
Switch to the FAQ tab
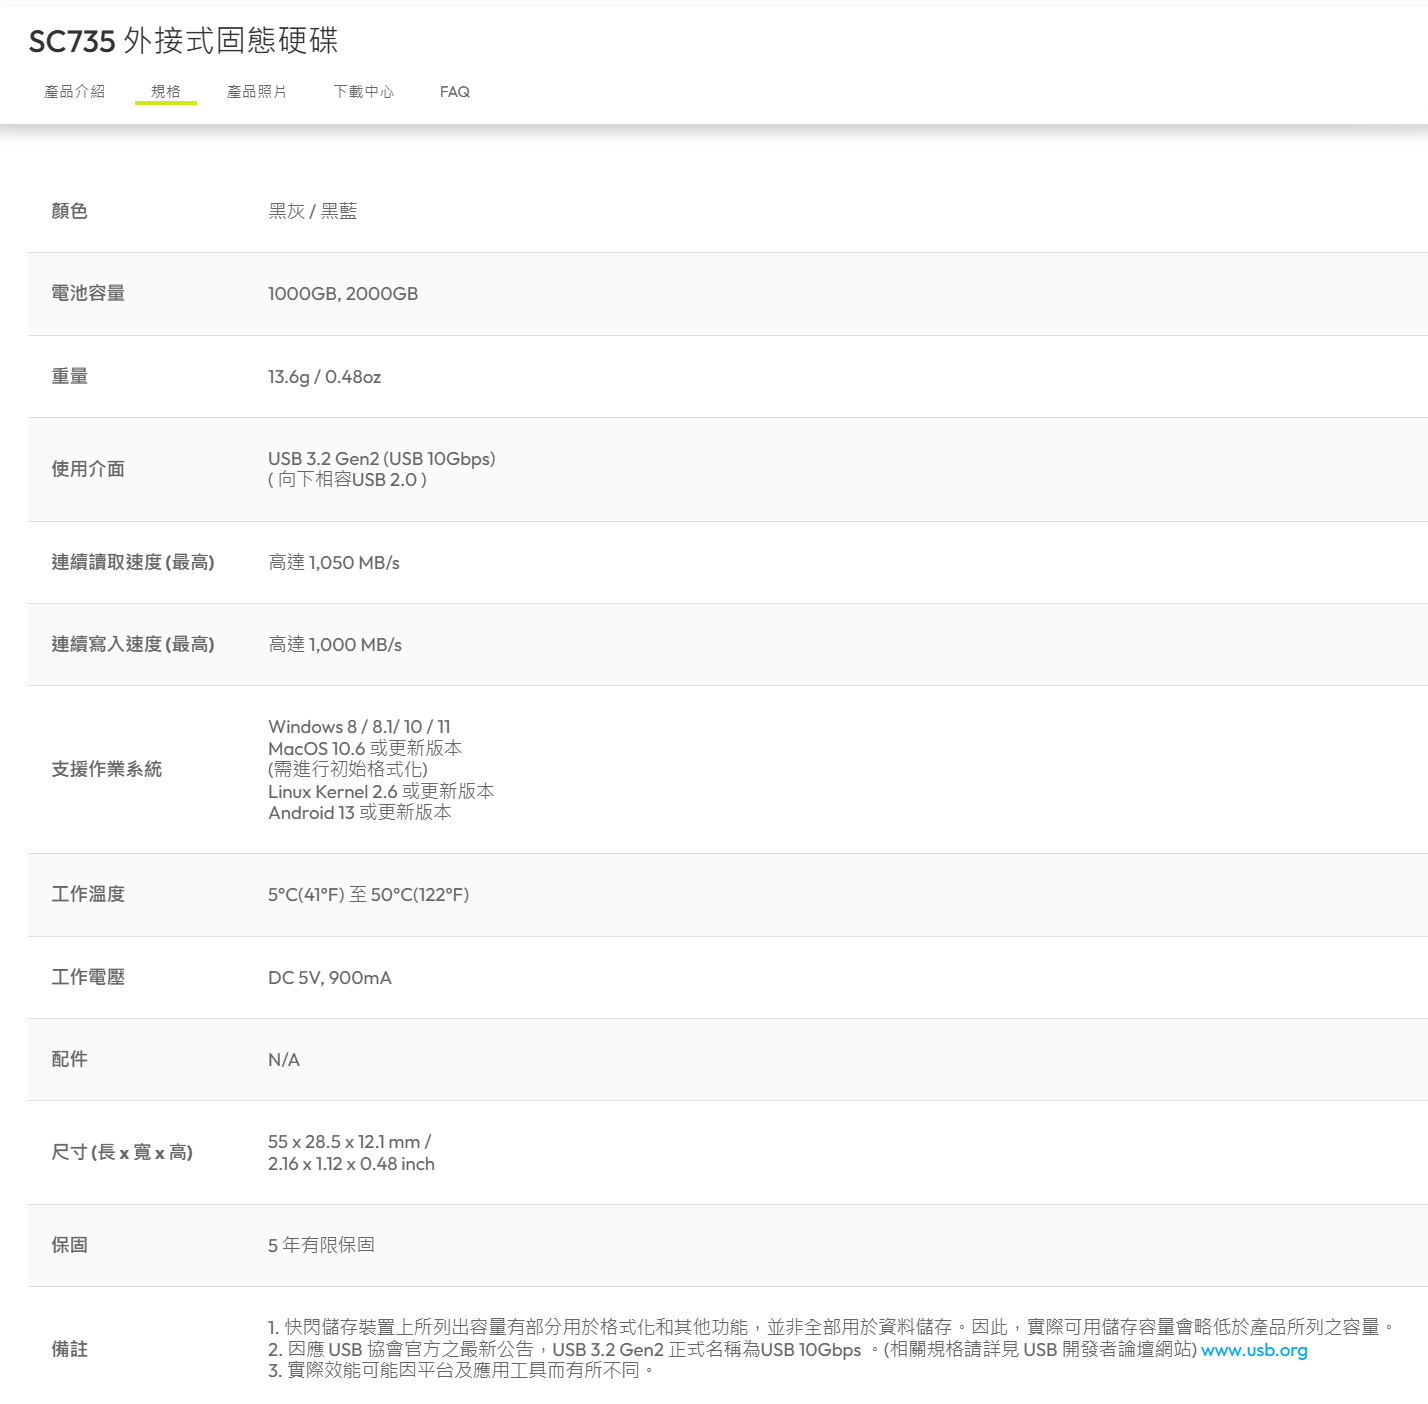(x=455, y=91)
